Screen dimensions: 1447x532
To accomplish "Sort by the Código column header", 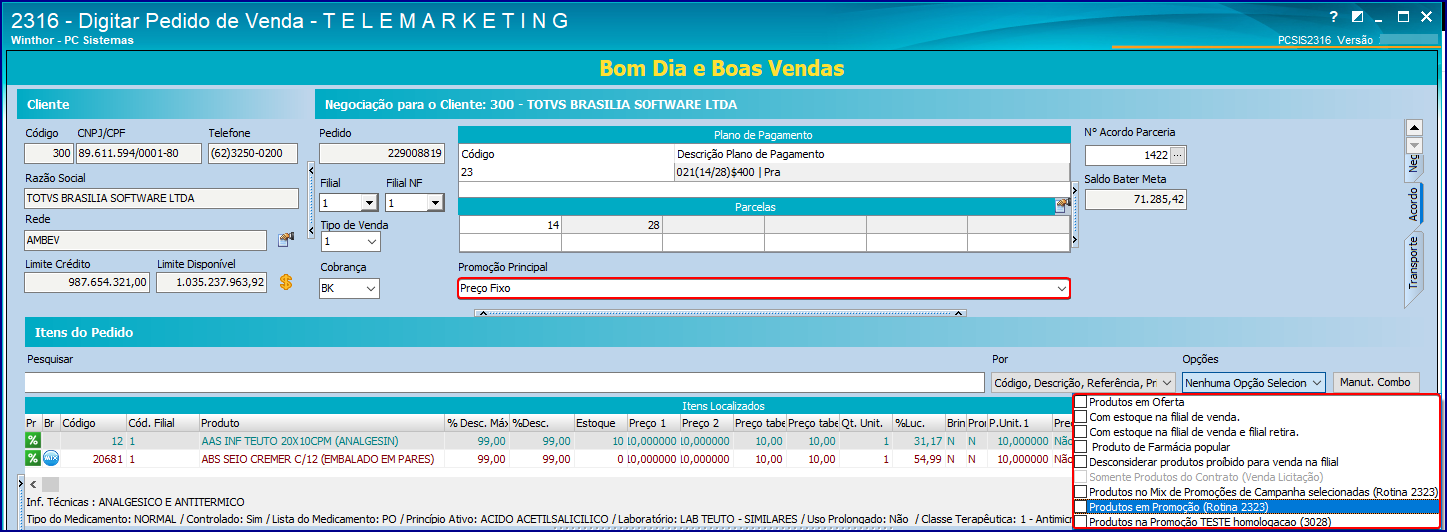I will click(x=92, y=423).
